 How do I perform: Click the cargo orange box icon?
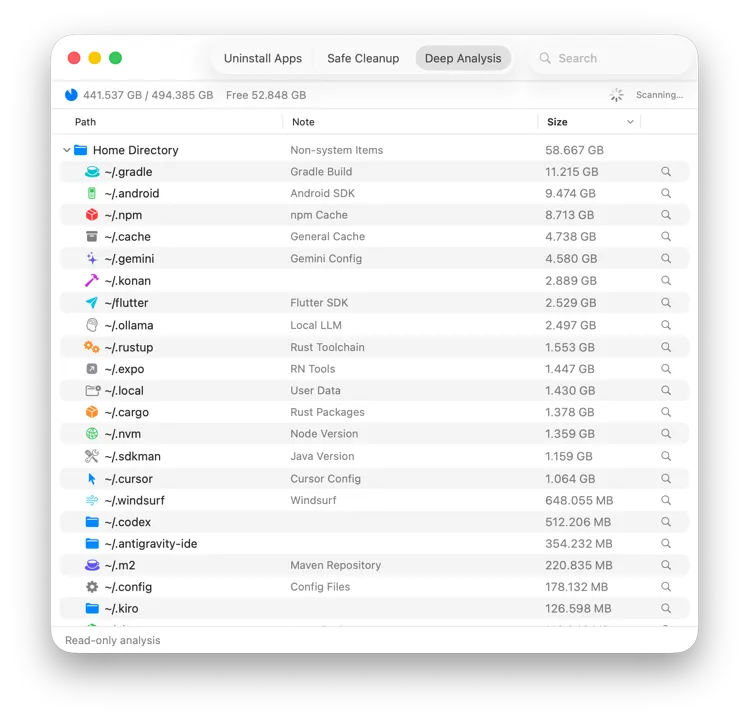92,412
